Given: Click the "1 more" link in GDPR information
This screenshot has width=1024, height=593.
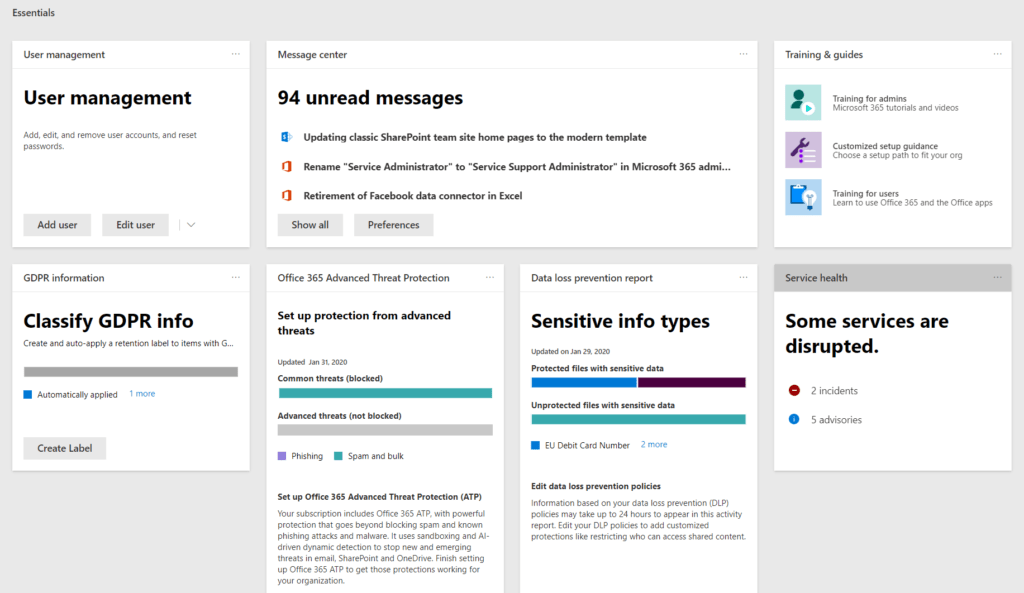Looking at the screenshot, I should [x=142, y=394].
